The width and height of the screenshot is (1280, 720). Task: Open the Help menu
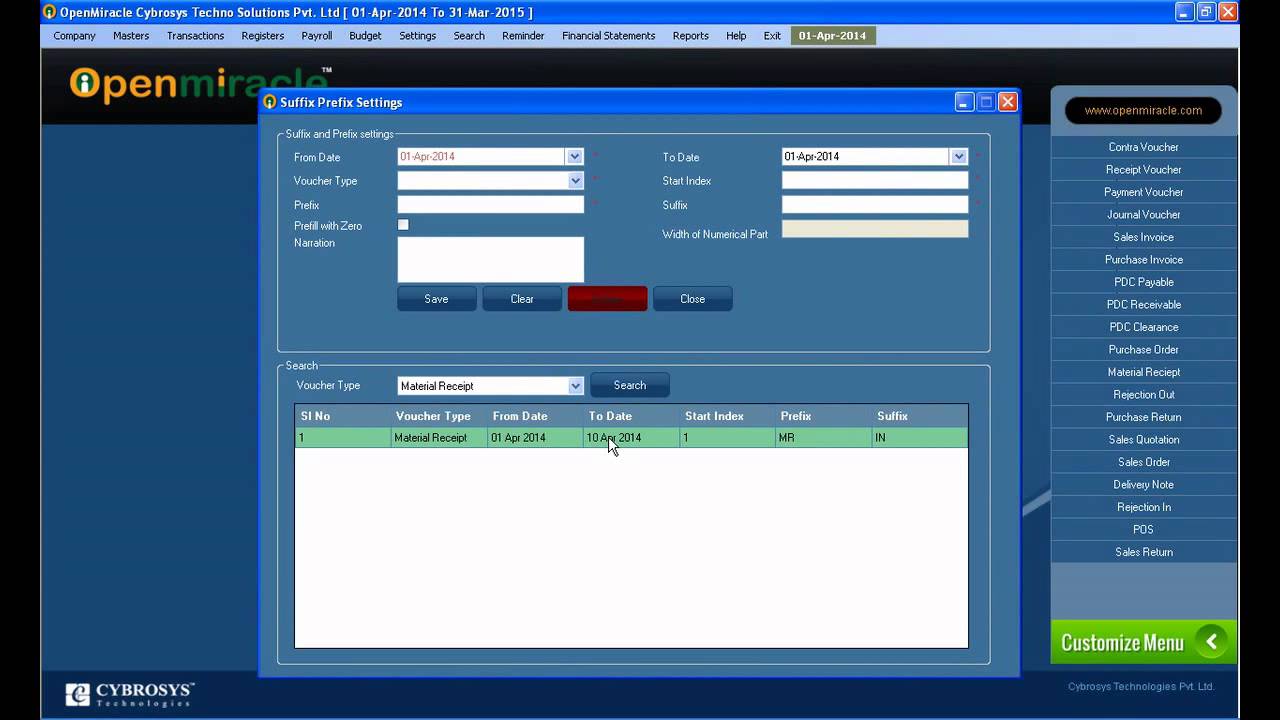point(736,36)
